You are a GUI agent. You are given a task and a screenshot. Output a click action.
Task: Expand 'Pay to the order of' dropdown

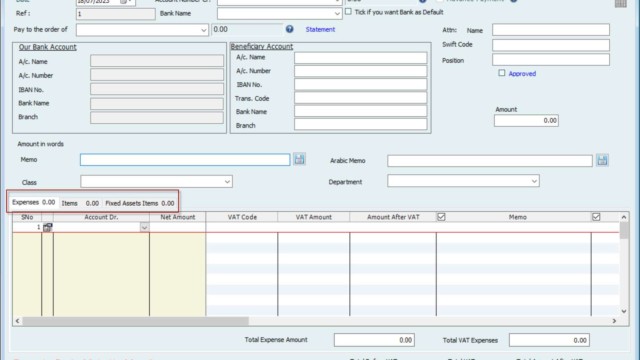(x=204, y=30)
